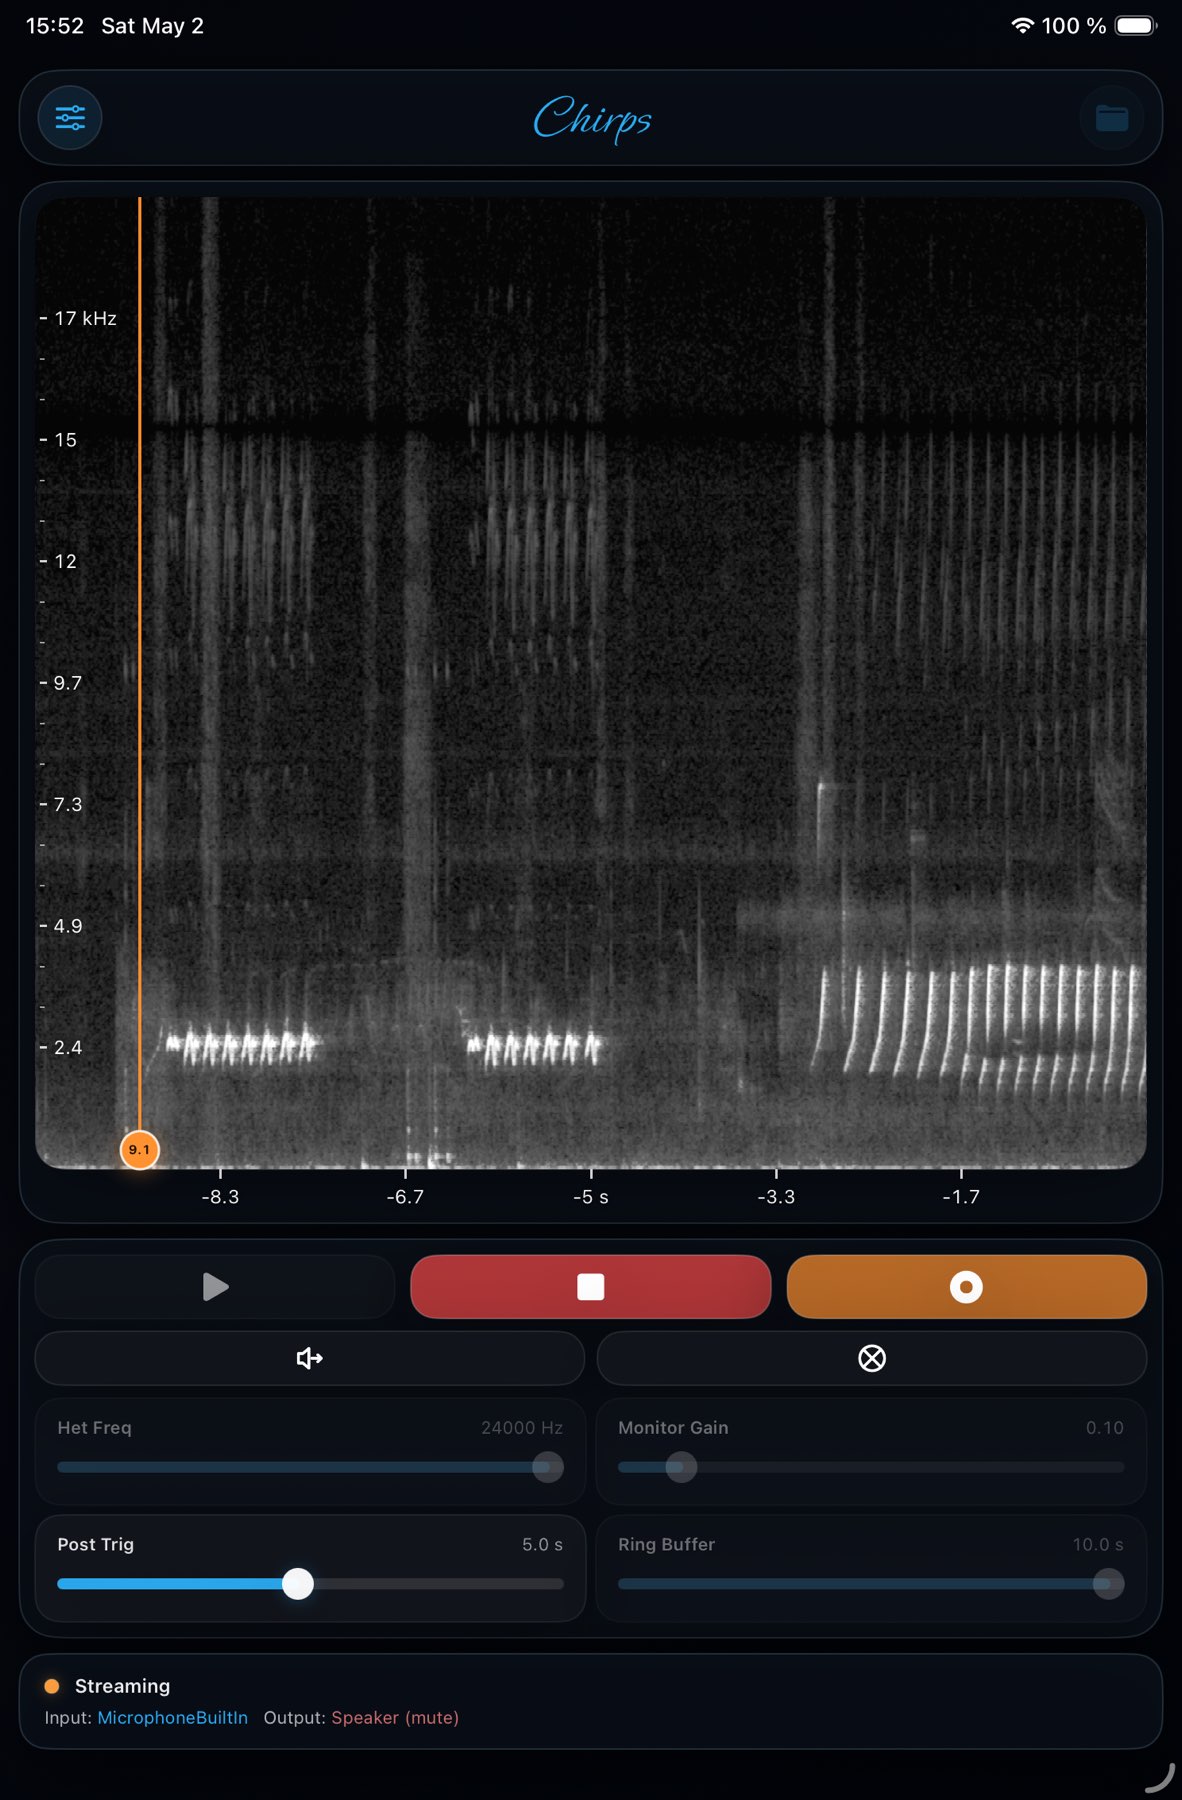Click the 12 frequency axis label

point(65,561)
